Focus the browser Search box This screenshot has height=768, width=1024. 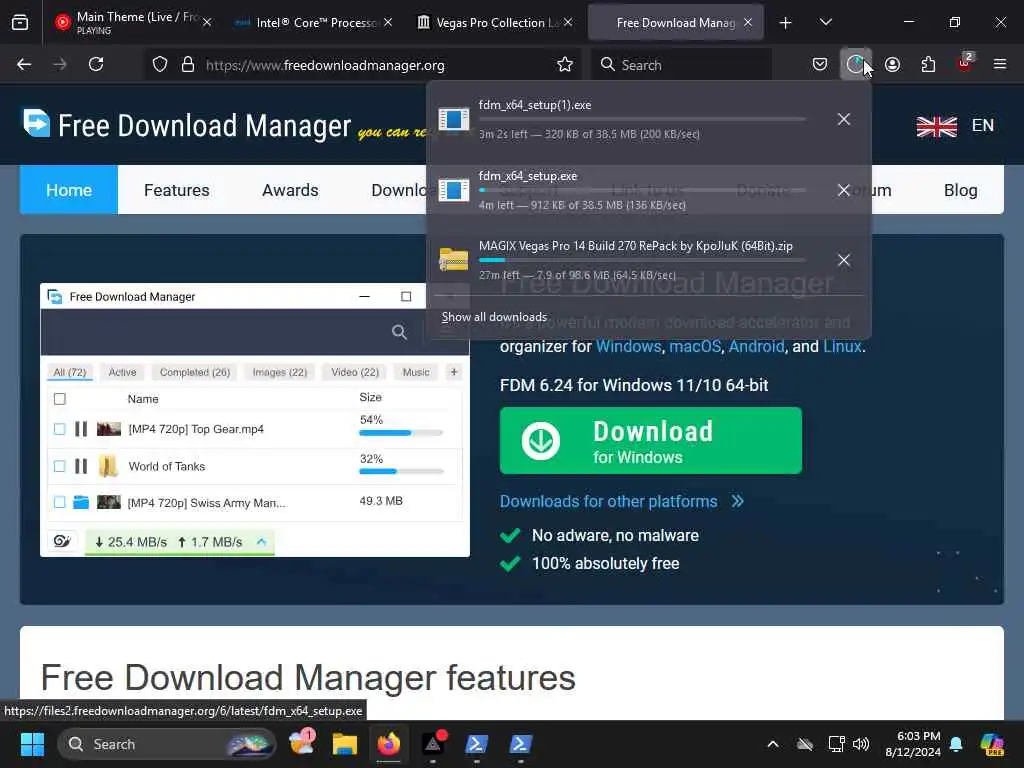click(x=682, y=65)
